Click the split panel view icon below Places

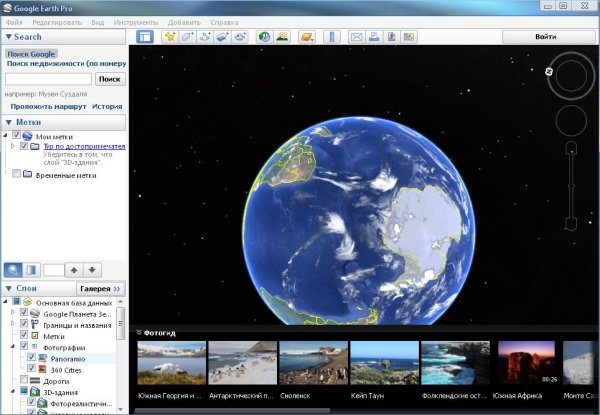tap(31, 270)
